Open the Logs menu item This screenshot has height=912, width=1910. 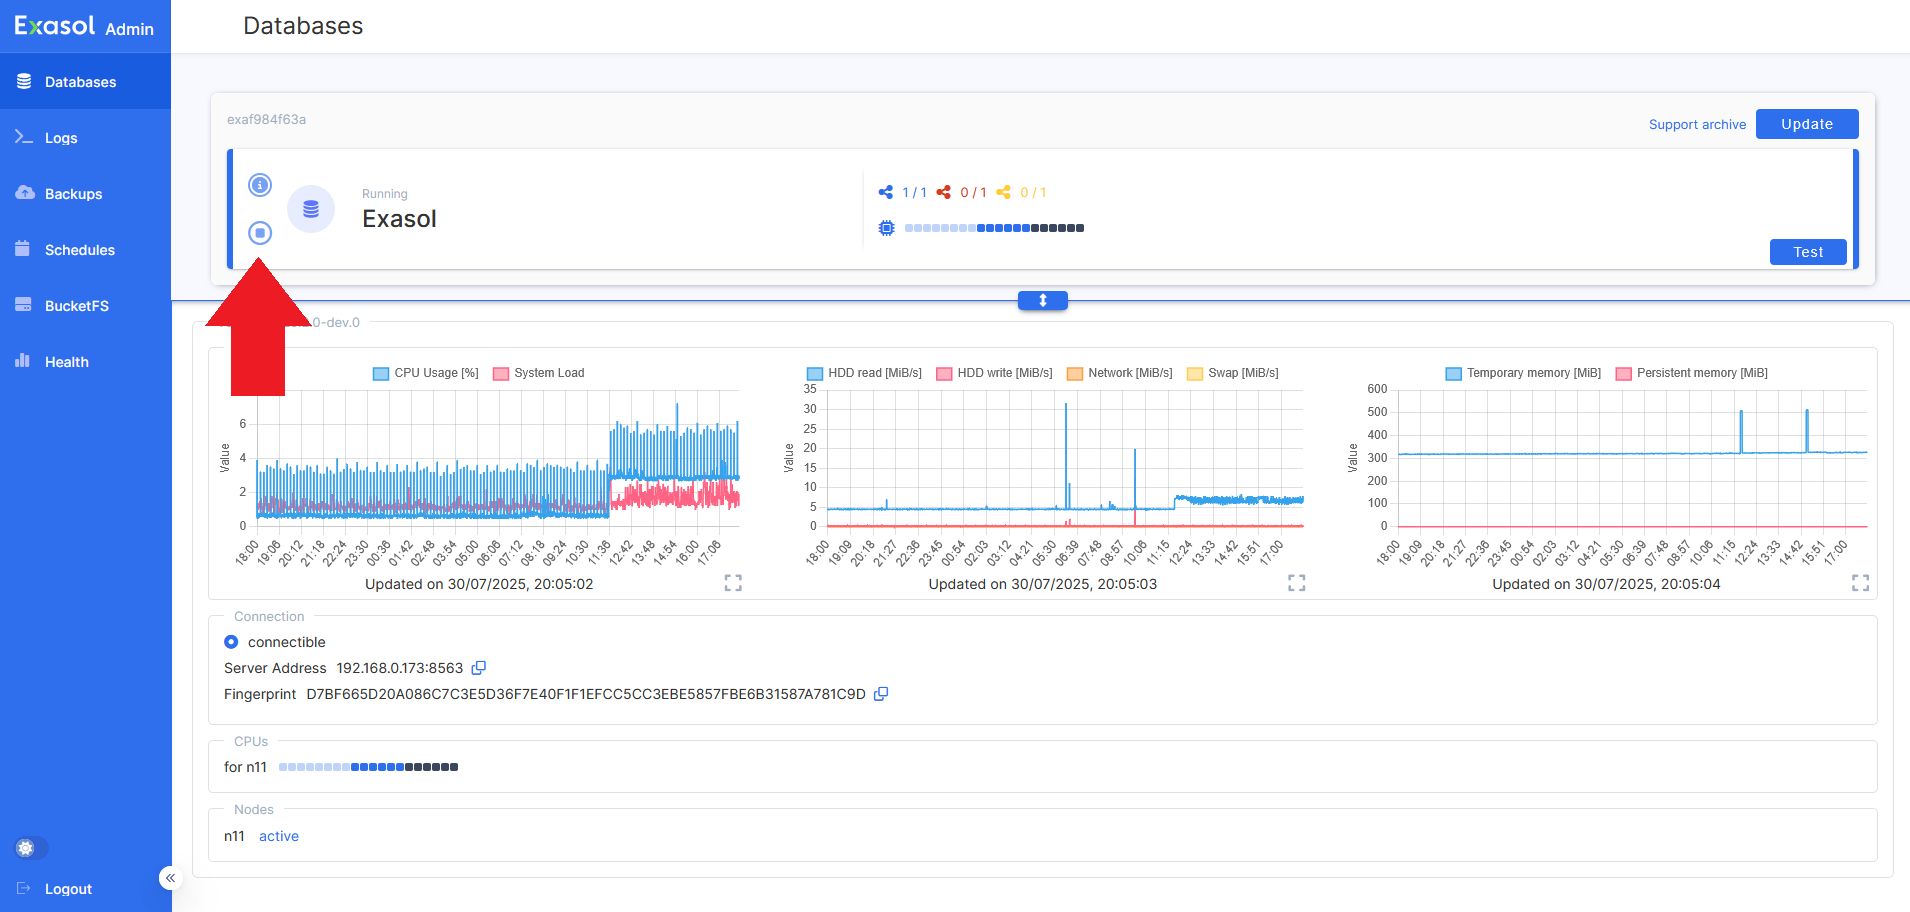point(85,138)
